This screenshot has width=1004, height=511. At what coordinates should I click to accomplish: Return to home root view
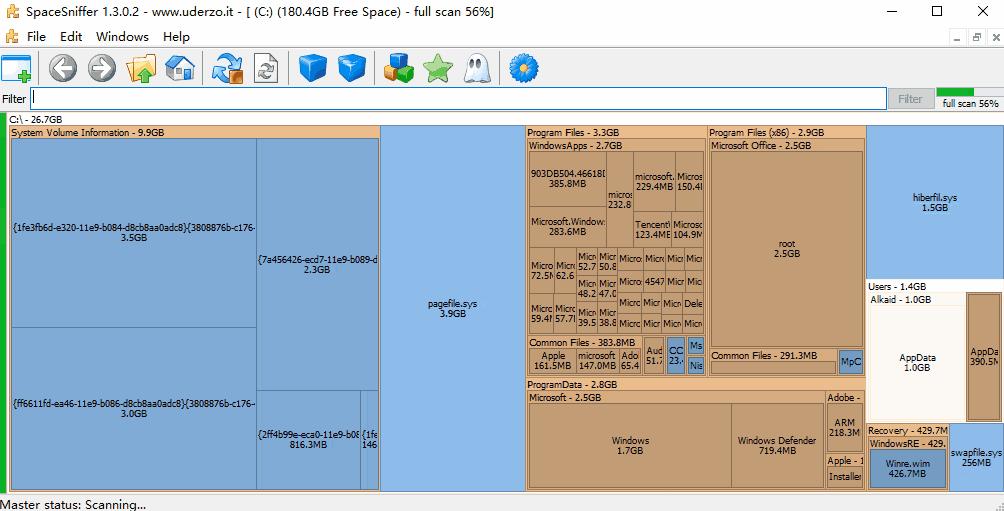pos(180,68)
